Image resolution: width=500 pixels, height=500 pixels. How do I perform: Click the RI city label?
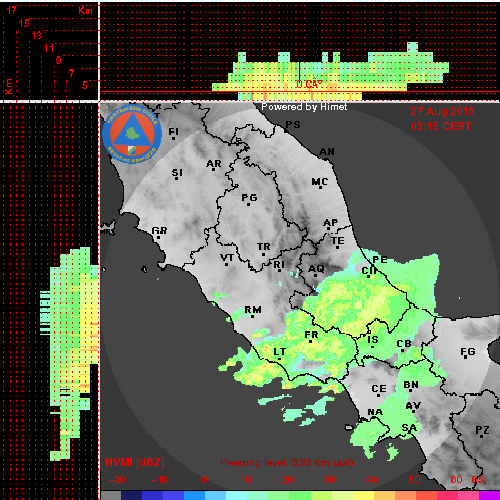coord(279,265)
